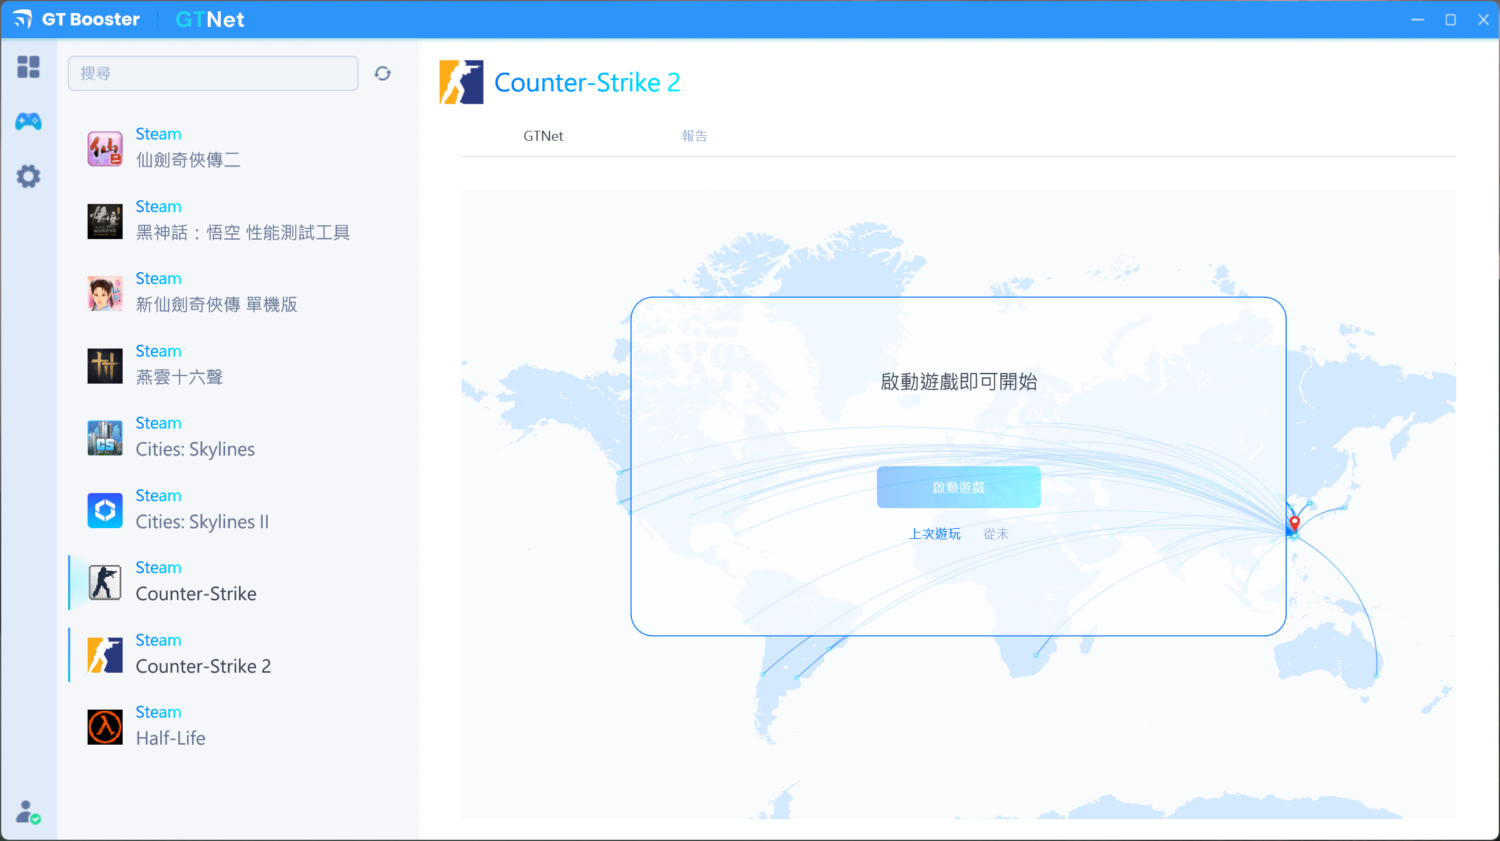The image size is (1500, 841).
Task: Switch to the 報告 tab
Action: coord(694,136)
